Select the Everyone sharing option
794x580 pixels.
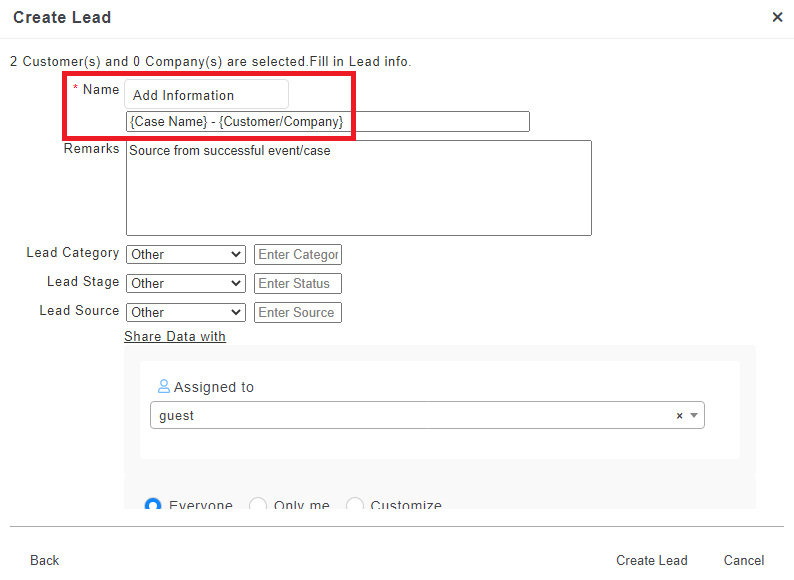pos(154,506)
